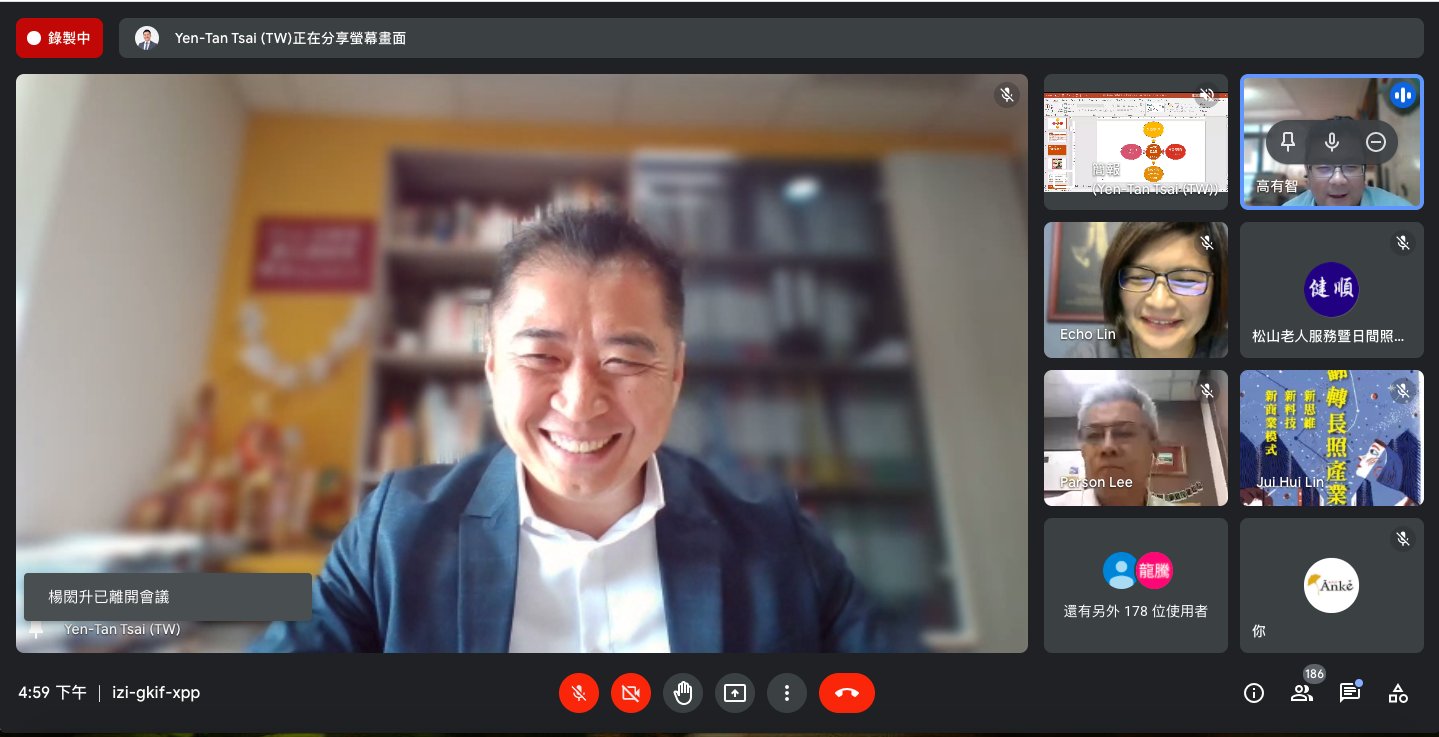Click the izi-gkif-xpp meeting code

(x=155, y=692)
